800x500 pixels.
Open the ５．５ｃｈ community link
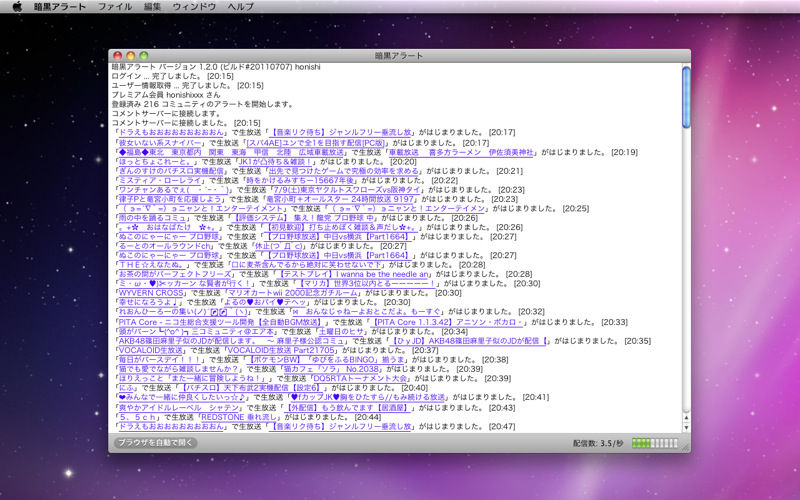click(x=137, y=417)
